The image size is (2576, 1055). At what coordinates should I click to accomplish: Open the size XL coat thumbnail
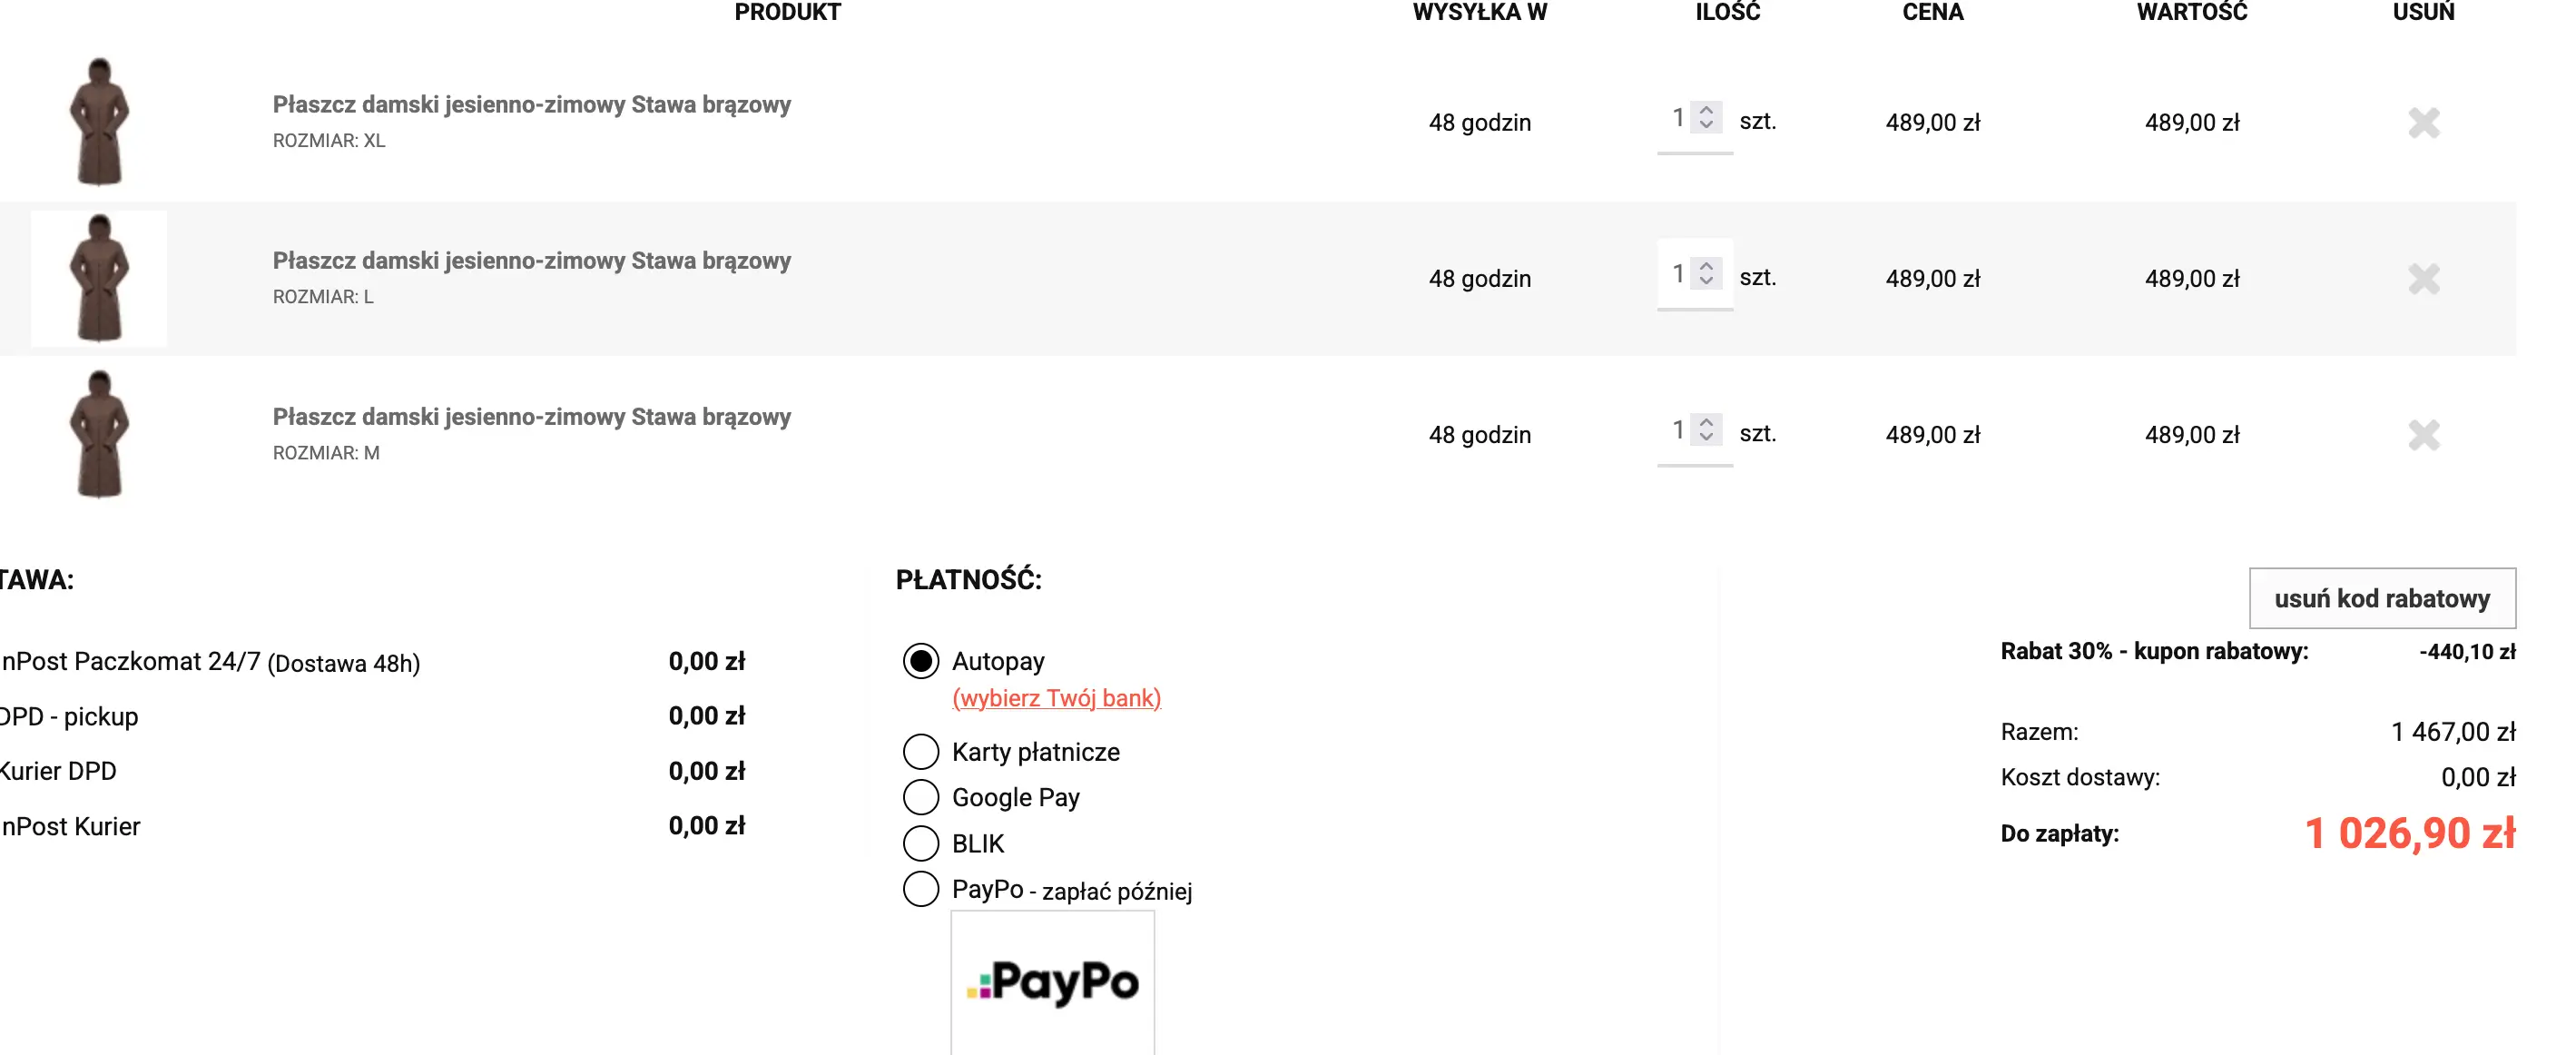click(99, 122)
